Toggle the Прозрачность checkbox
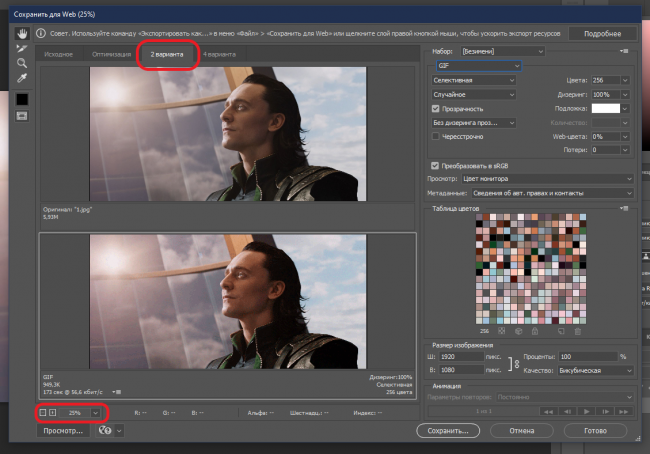Screen dimensions: 650x454 (435, 109)
